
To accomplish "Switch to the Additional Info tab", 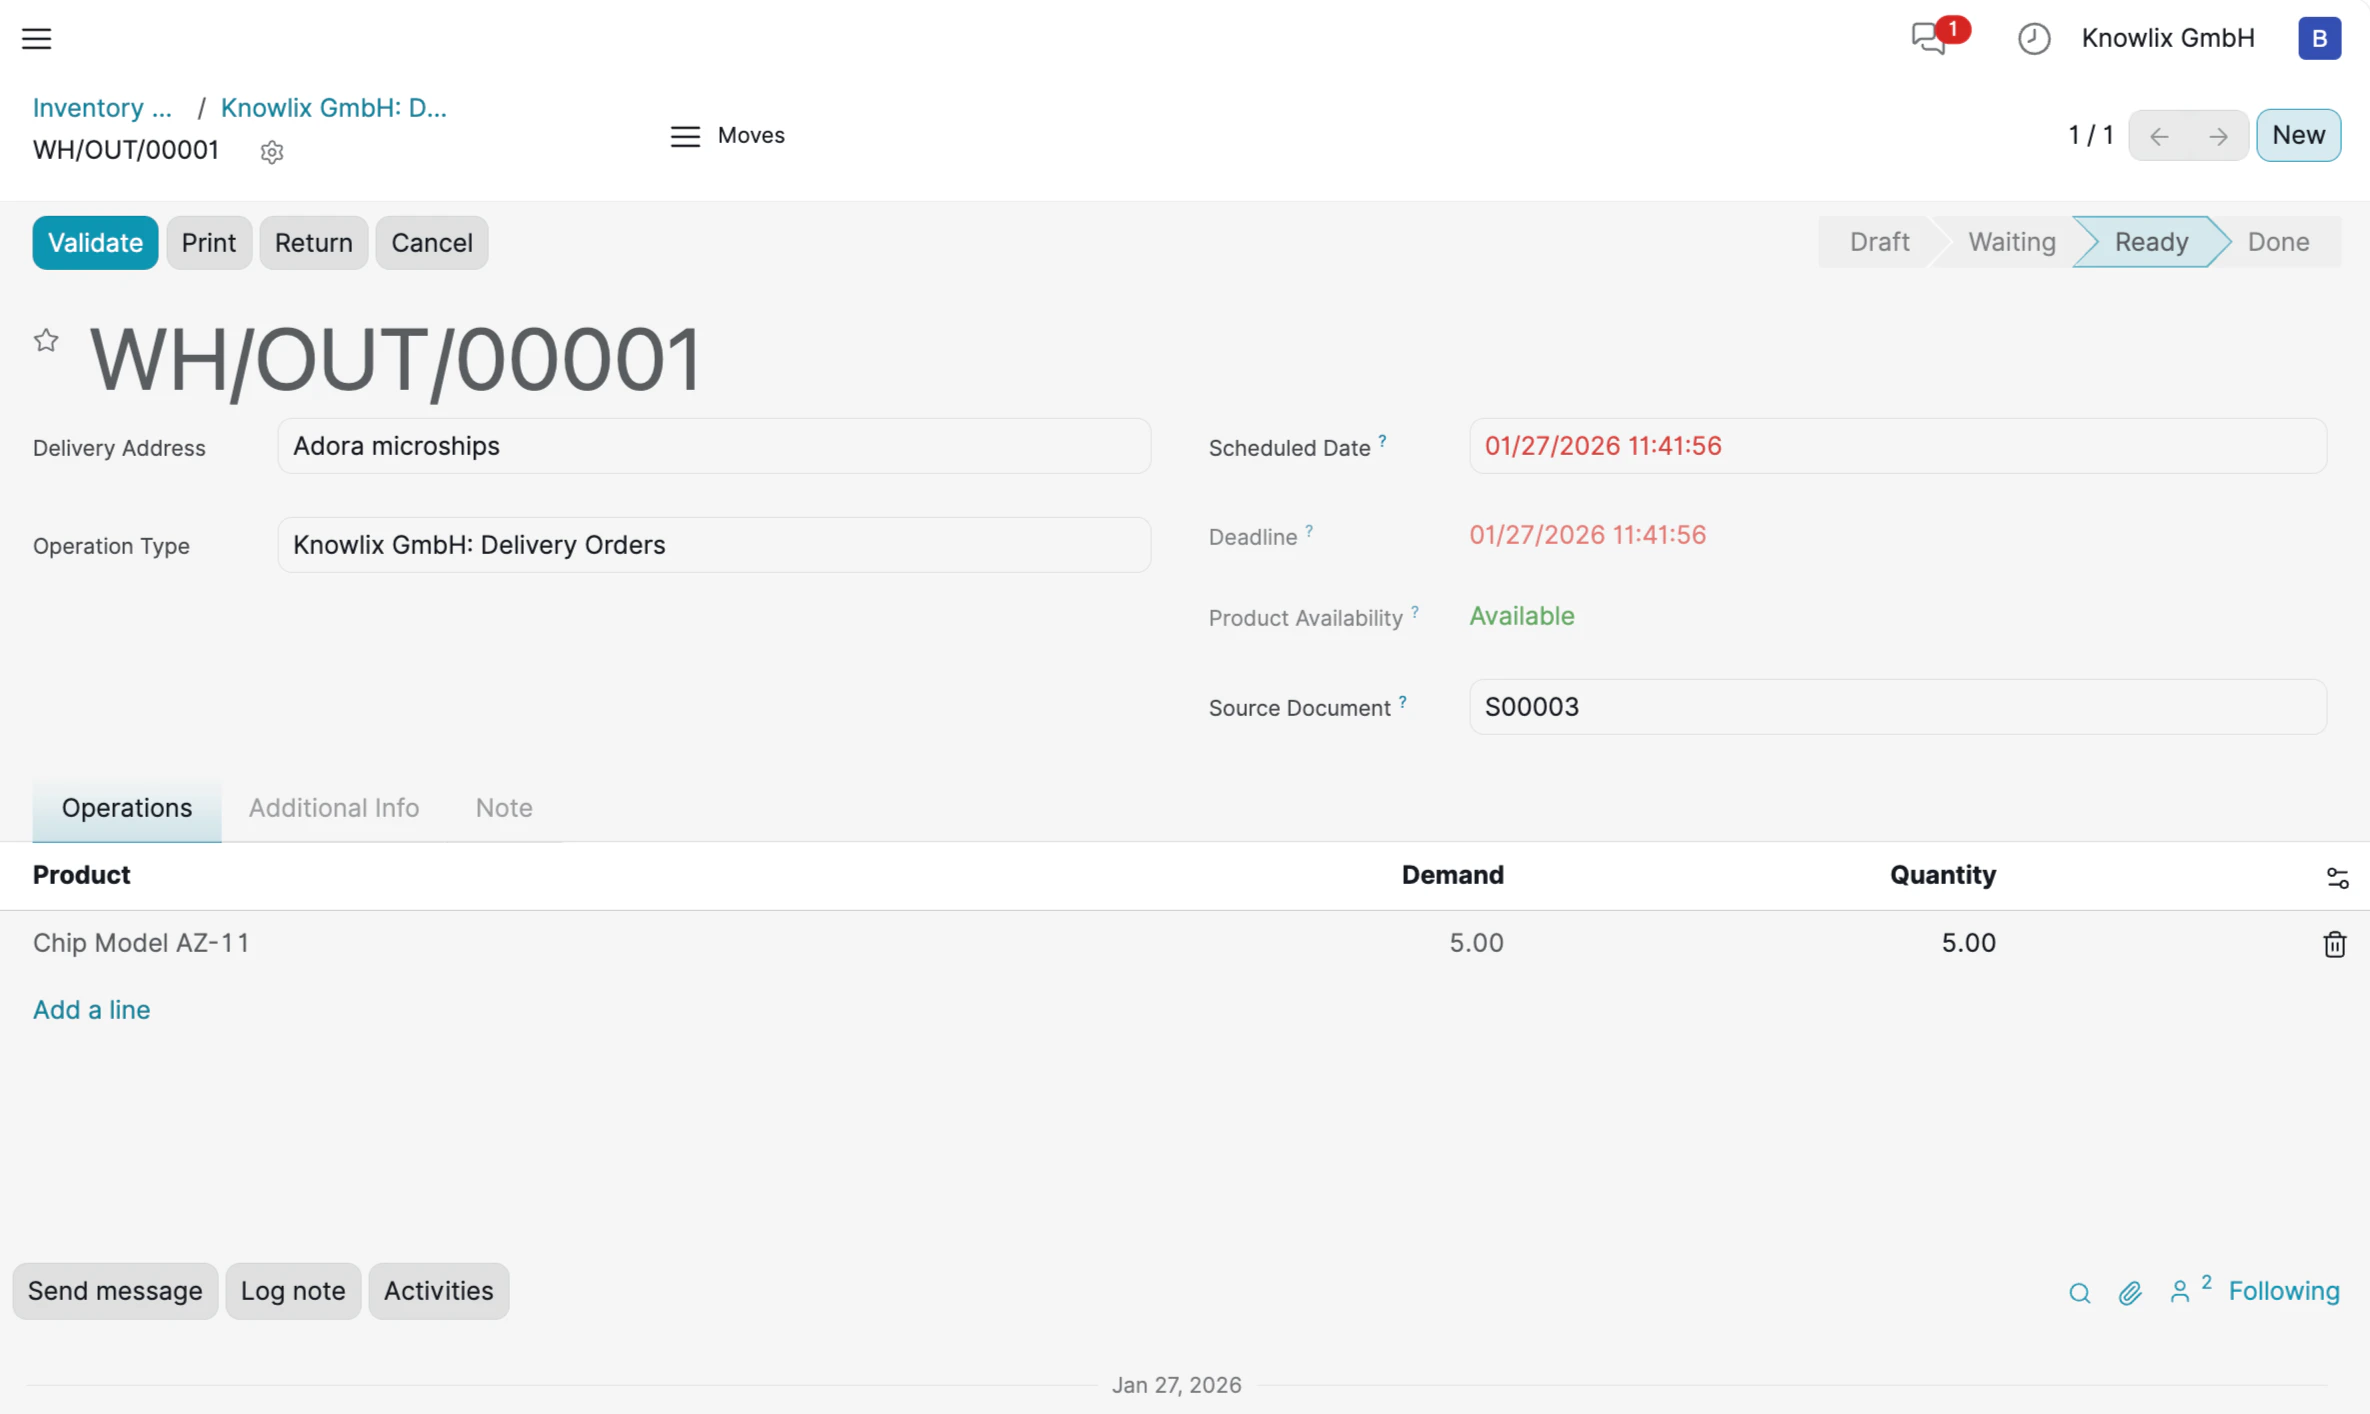I will pos(333,808).
